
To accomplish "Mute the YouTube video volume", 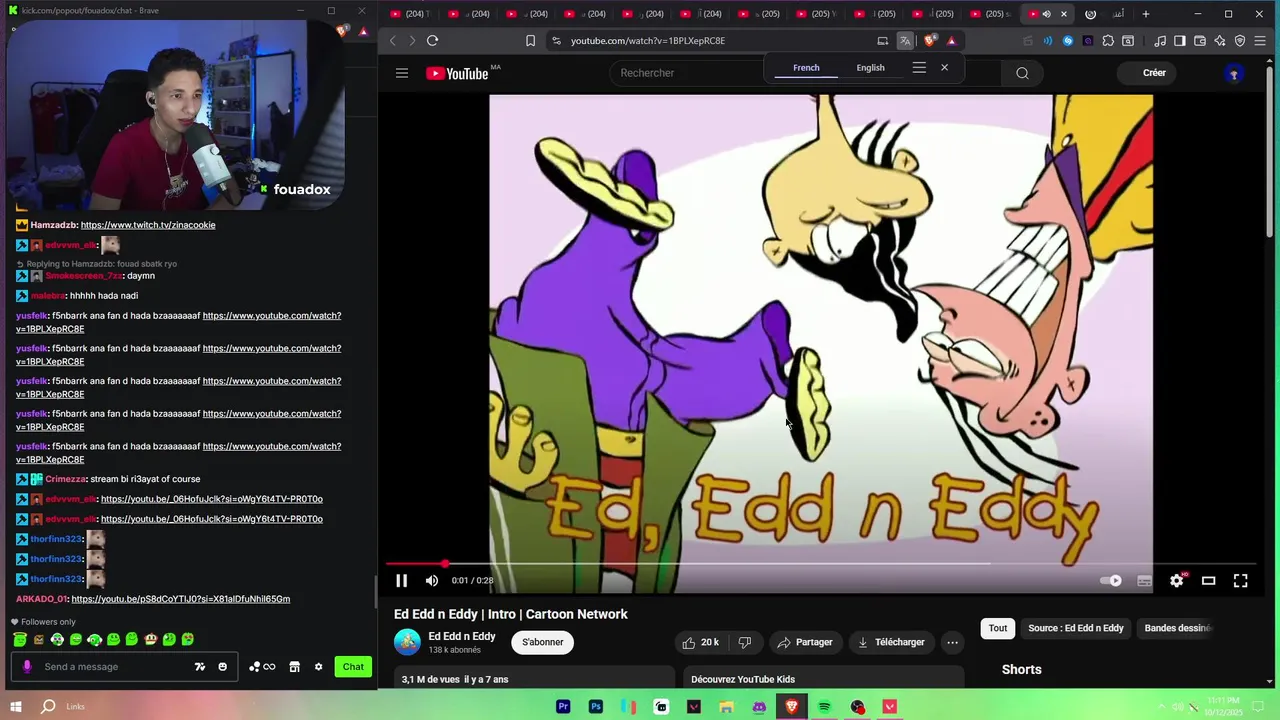I will click(432, 580).
